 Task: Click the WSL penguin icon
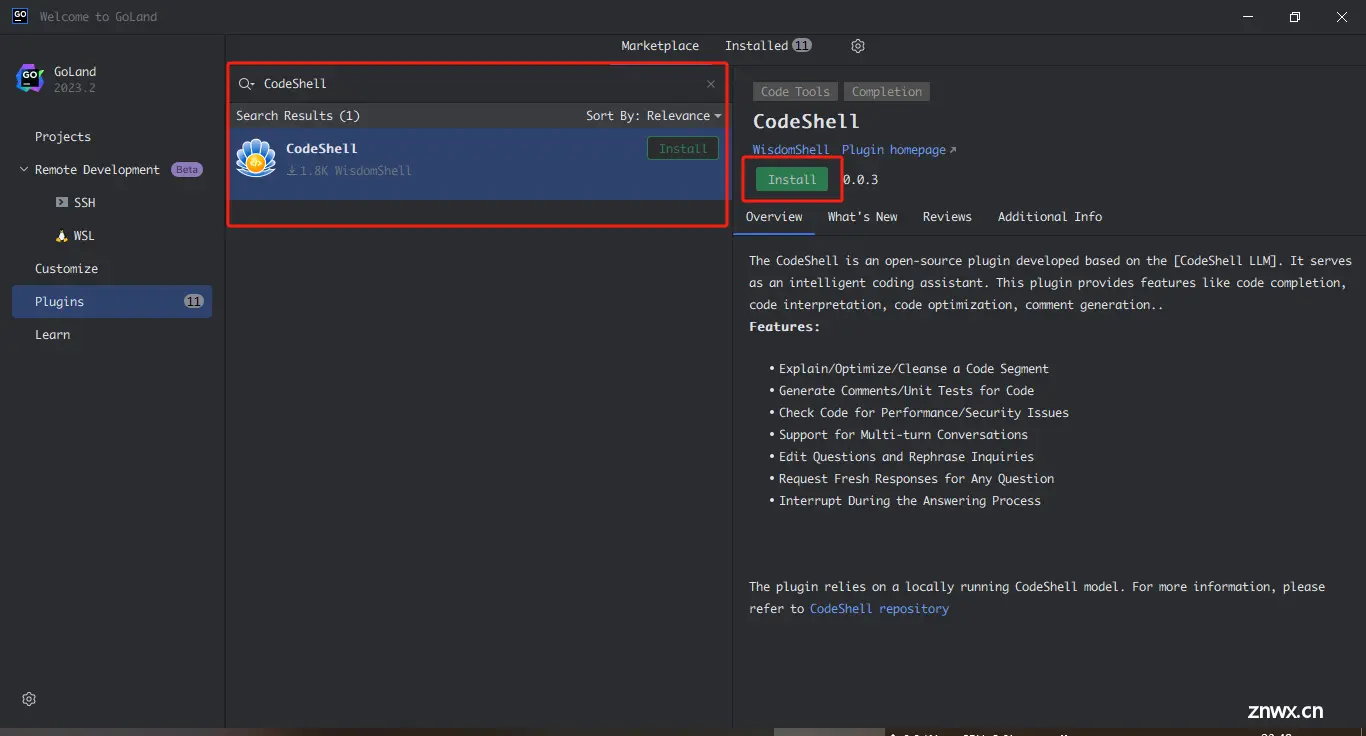[x=62, y=236]
